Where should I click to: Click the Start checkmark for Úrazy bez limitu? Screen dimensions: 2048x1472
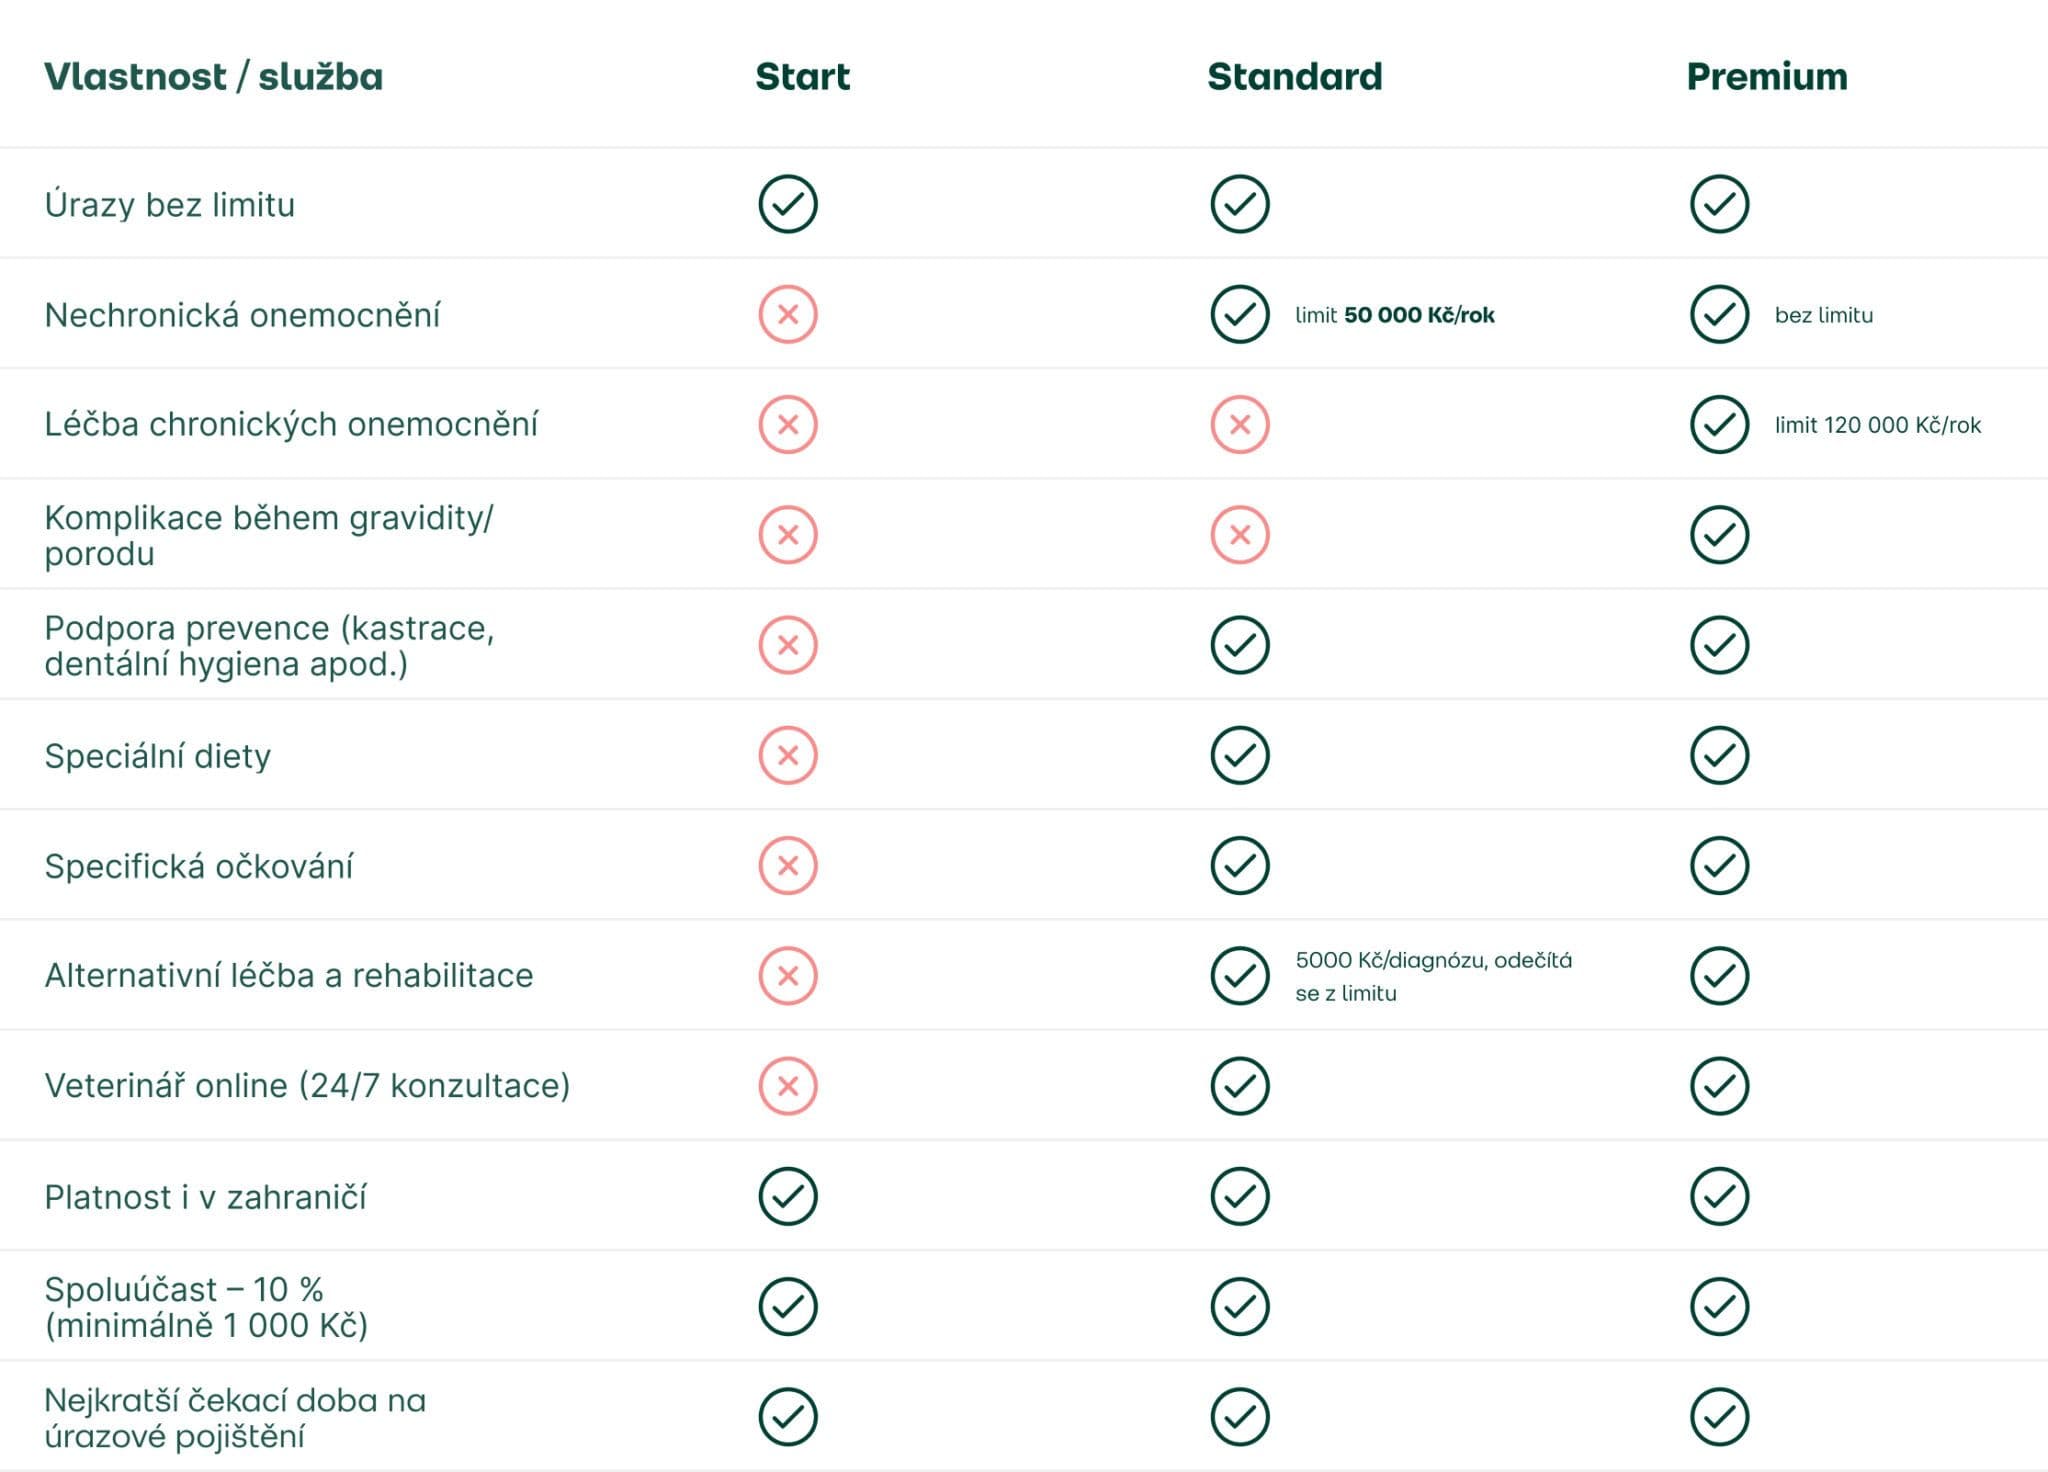click(x=788, y=204)
